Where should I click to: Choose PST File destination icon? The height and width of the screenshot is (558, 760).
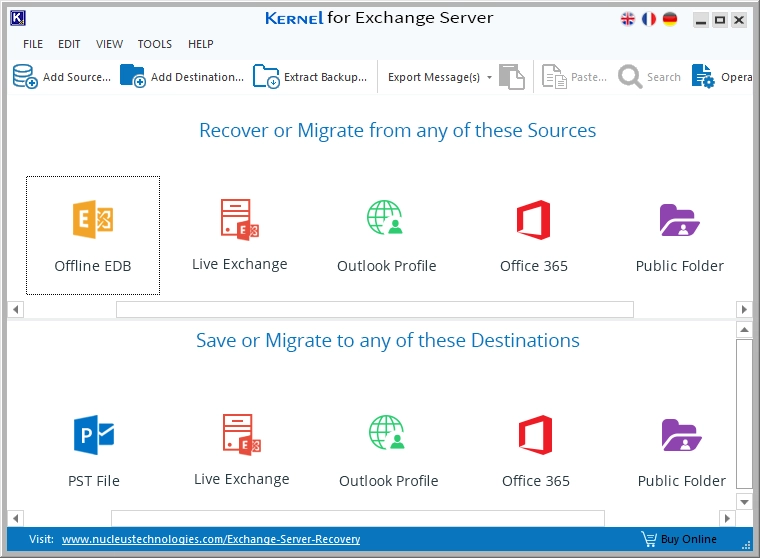click(x=94, y=435)
